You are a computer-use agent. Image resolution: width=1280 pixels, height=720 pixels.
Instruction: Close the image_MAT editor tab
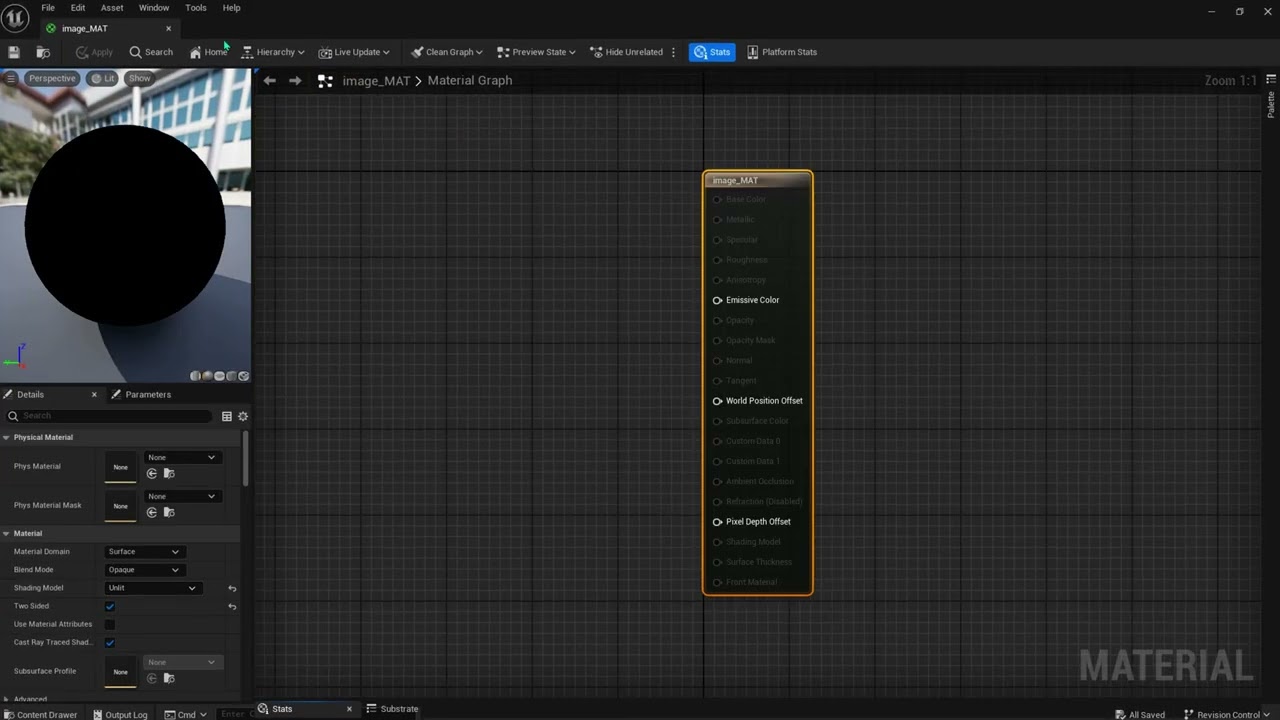[168, 28]
